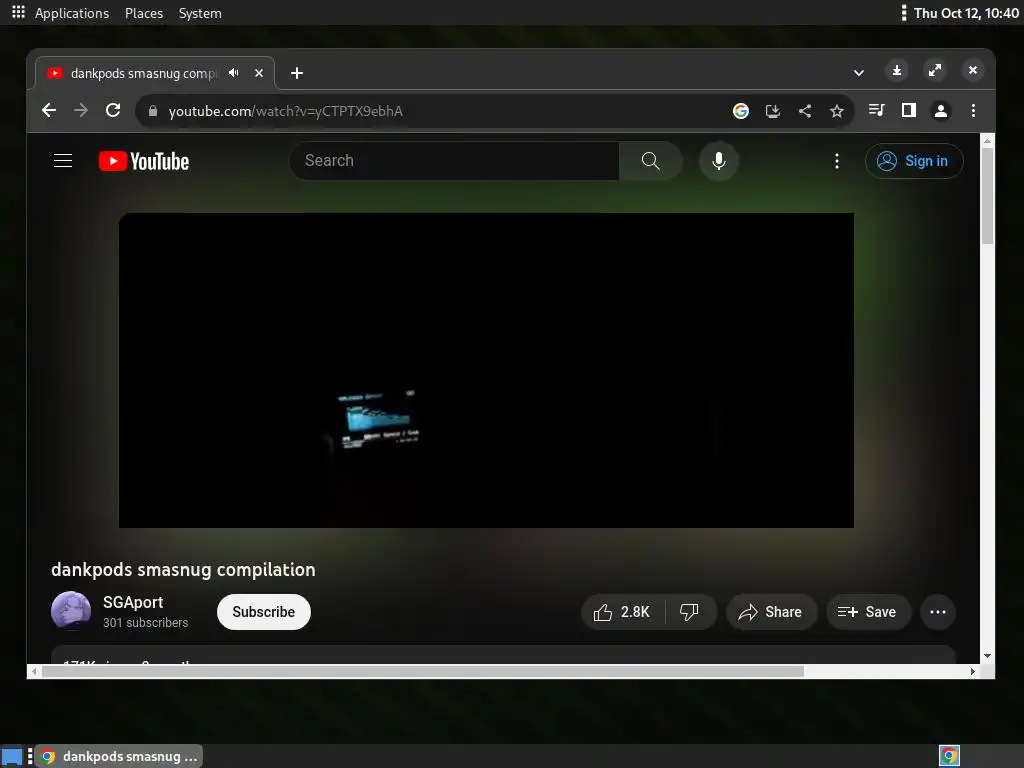The height and width of the screenshot is (768, 1024).
Task: Open Chrome's three-dot menu
Action: click(973, 110)
